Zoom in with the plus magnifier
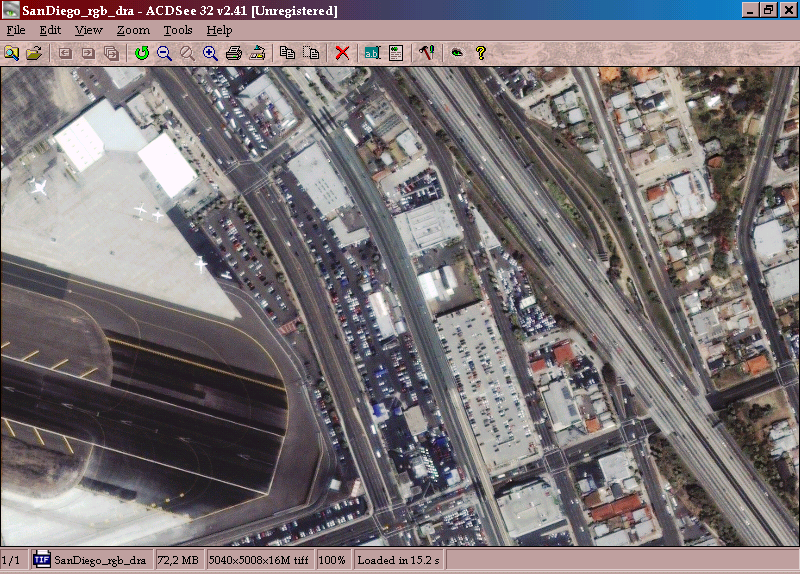Viewport: 800px width, 574px height. click(x=211, y=53)
